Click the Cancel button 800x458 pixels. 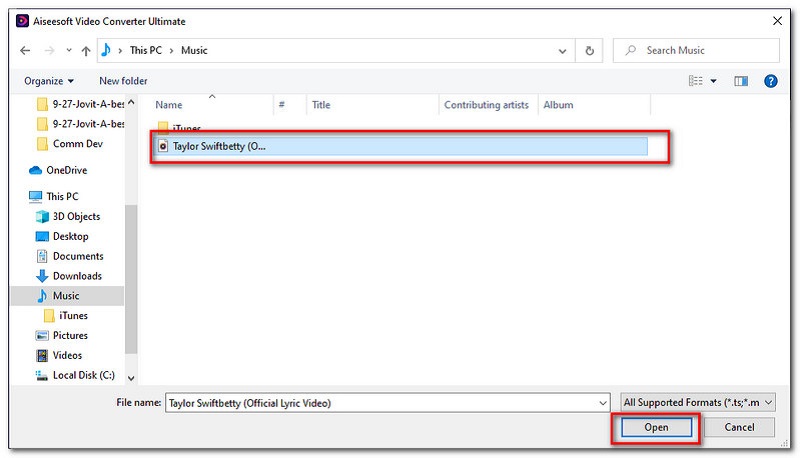[x=739, y=427]
